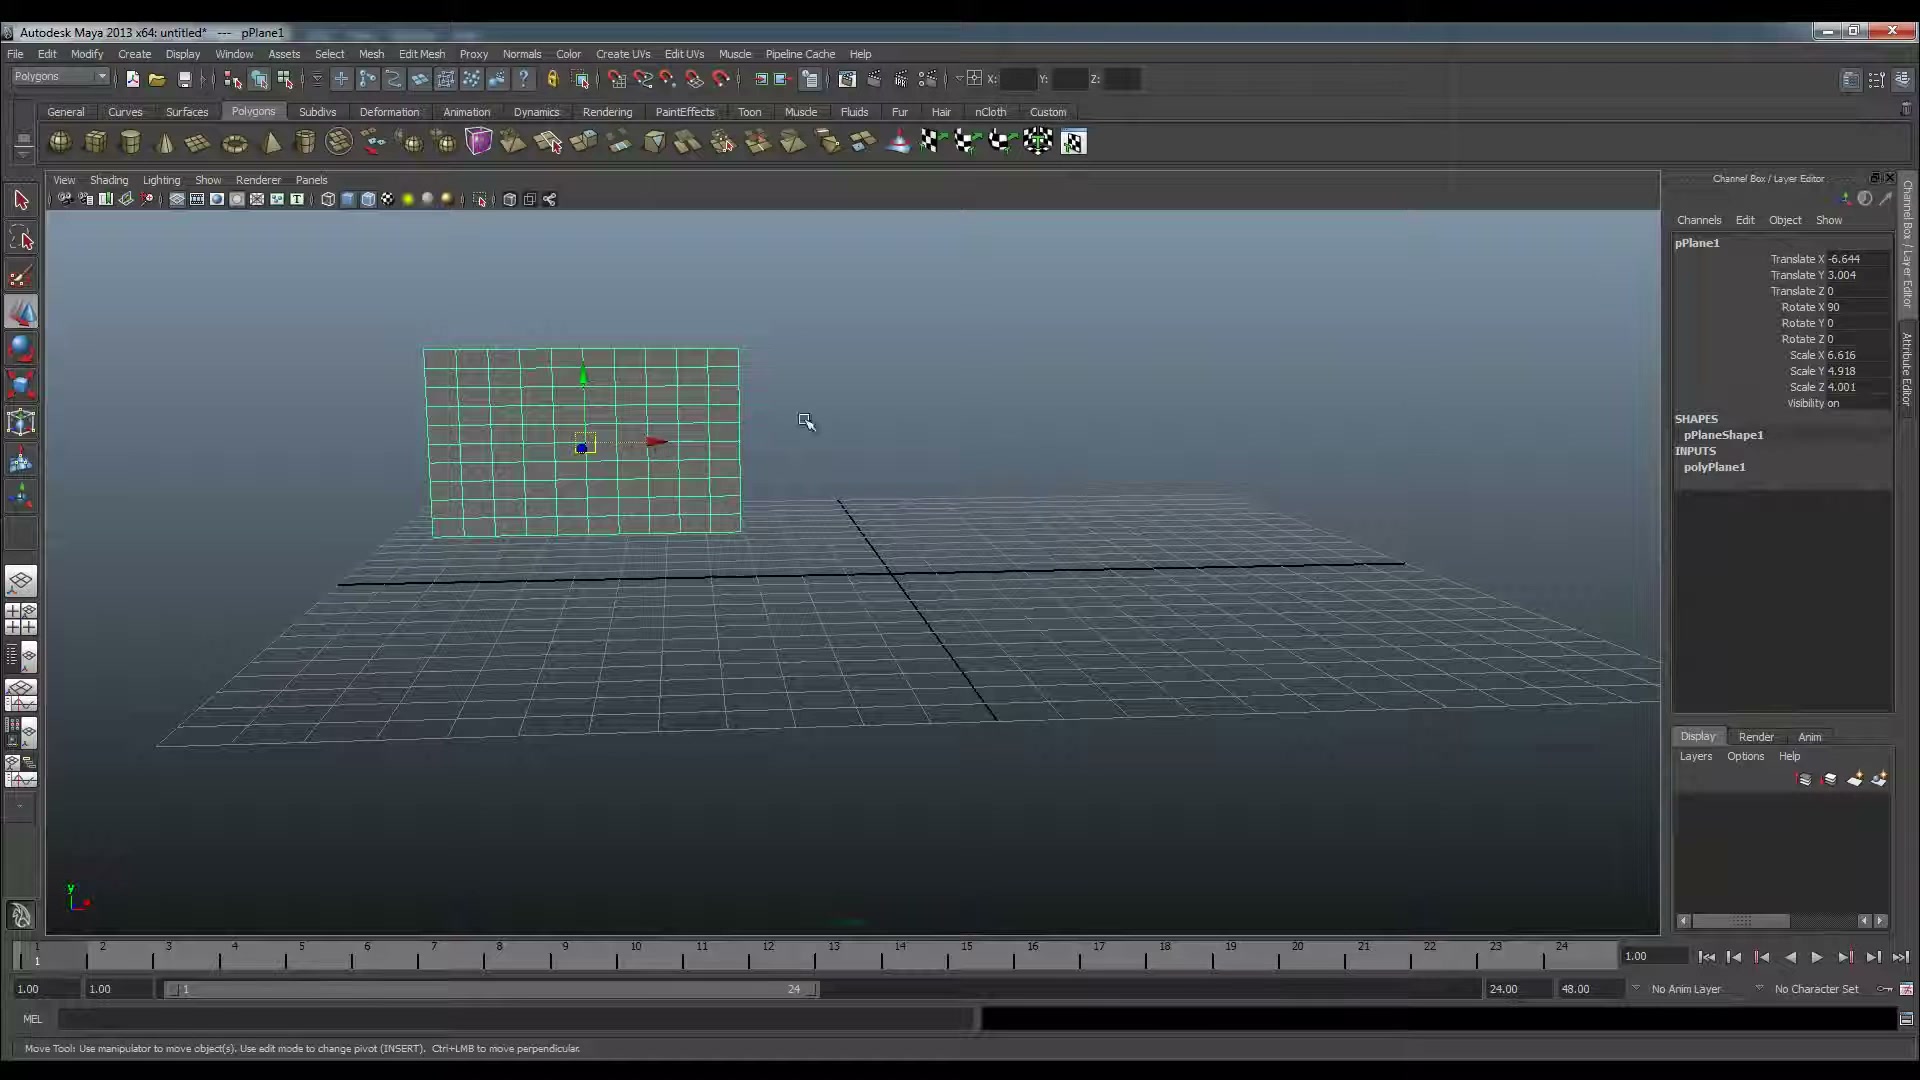Create a polygon sphere from the shelf
Screen dimensions: 1920x1080
[x=60, y=142]
